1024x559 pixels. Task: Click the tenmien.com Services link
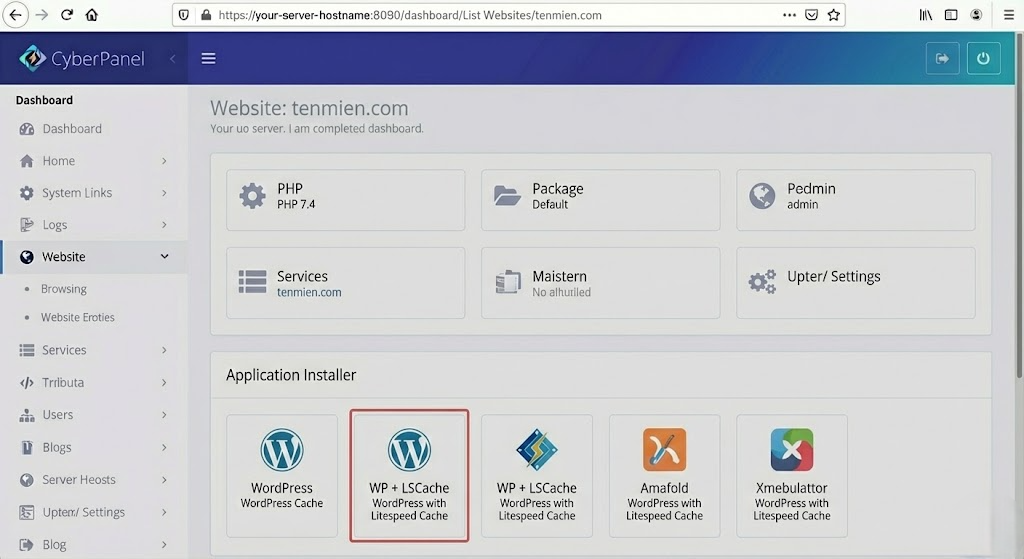coord(309,293)
